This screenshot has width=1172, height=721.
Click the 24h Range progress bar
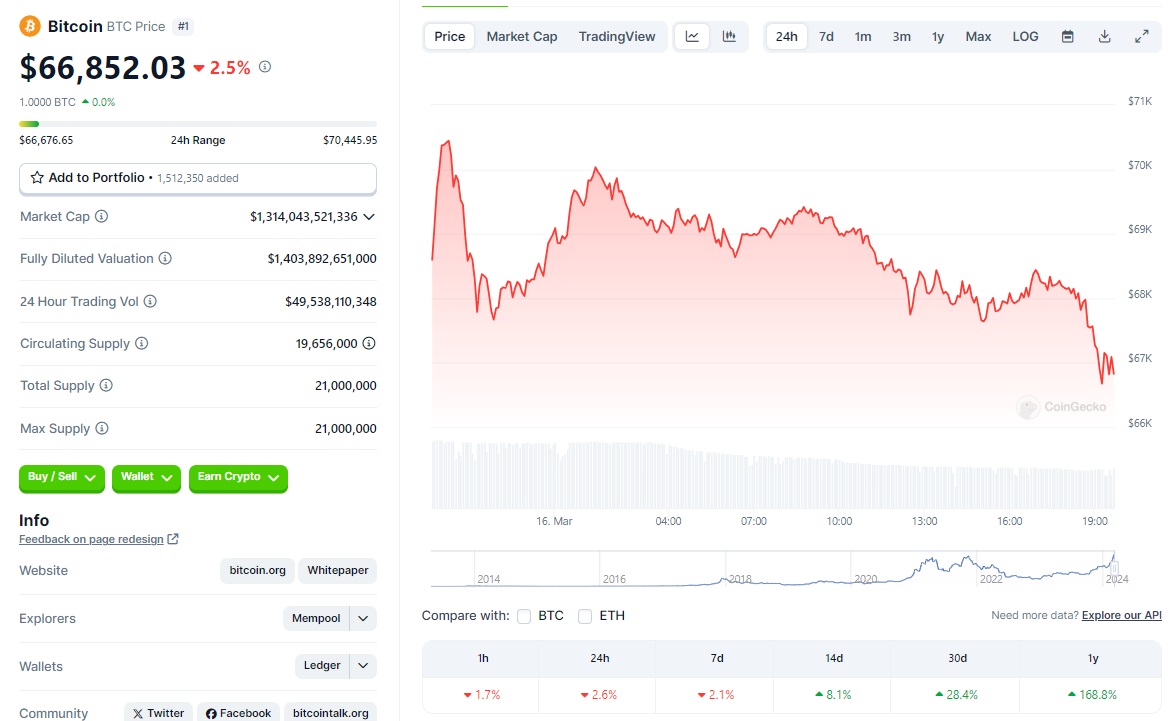pyautogui.click(x=198, y=124)
